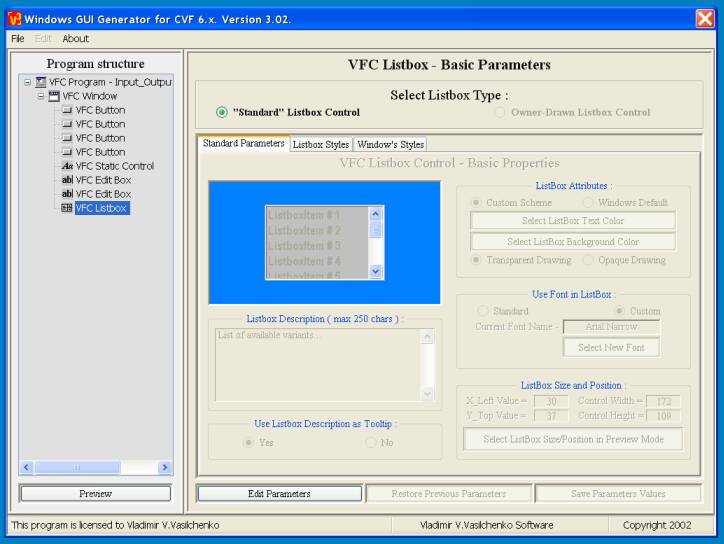Select the VFC Window tree item

click(x=90, y=96)
